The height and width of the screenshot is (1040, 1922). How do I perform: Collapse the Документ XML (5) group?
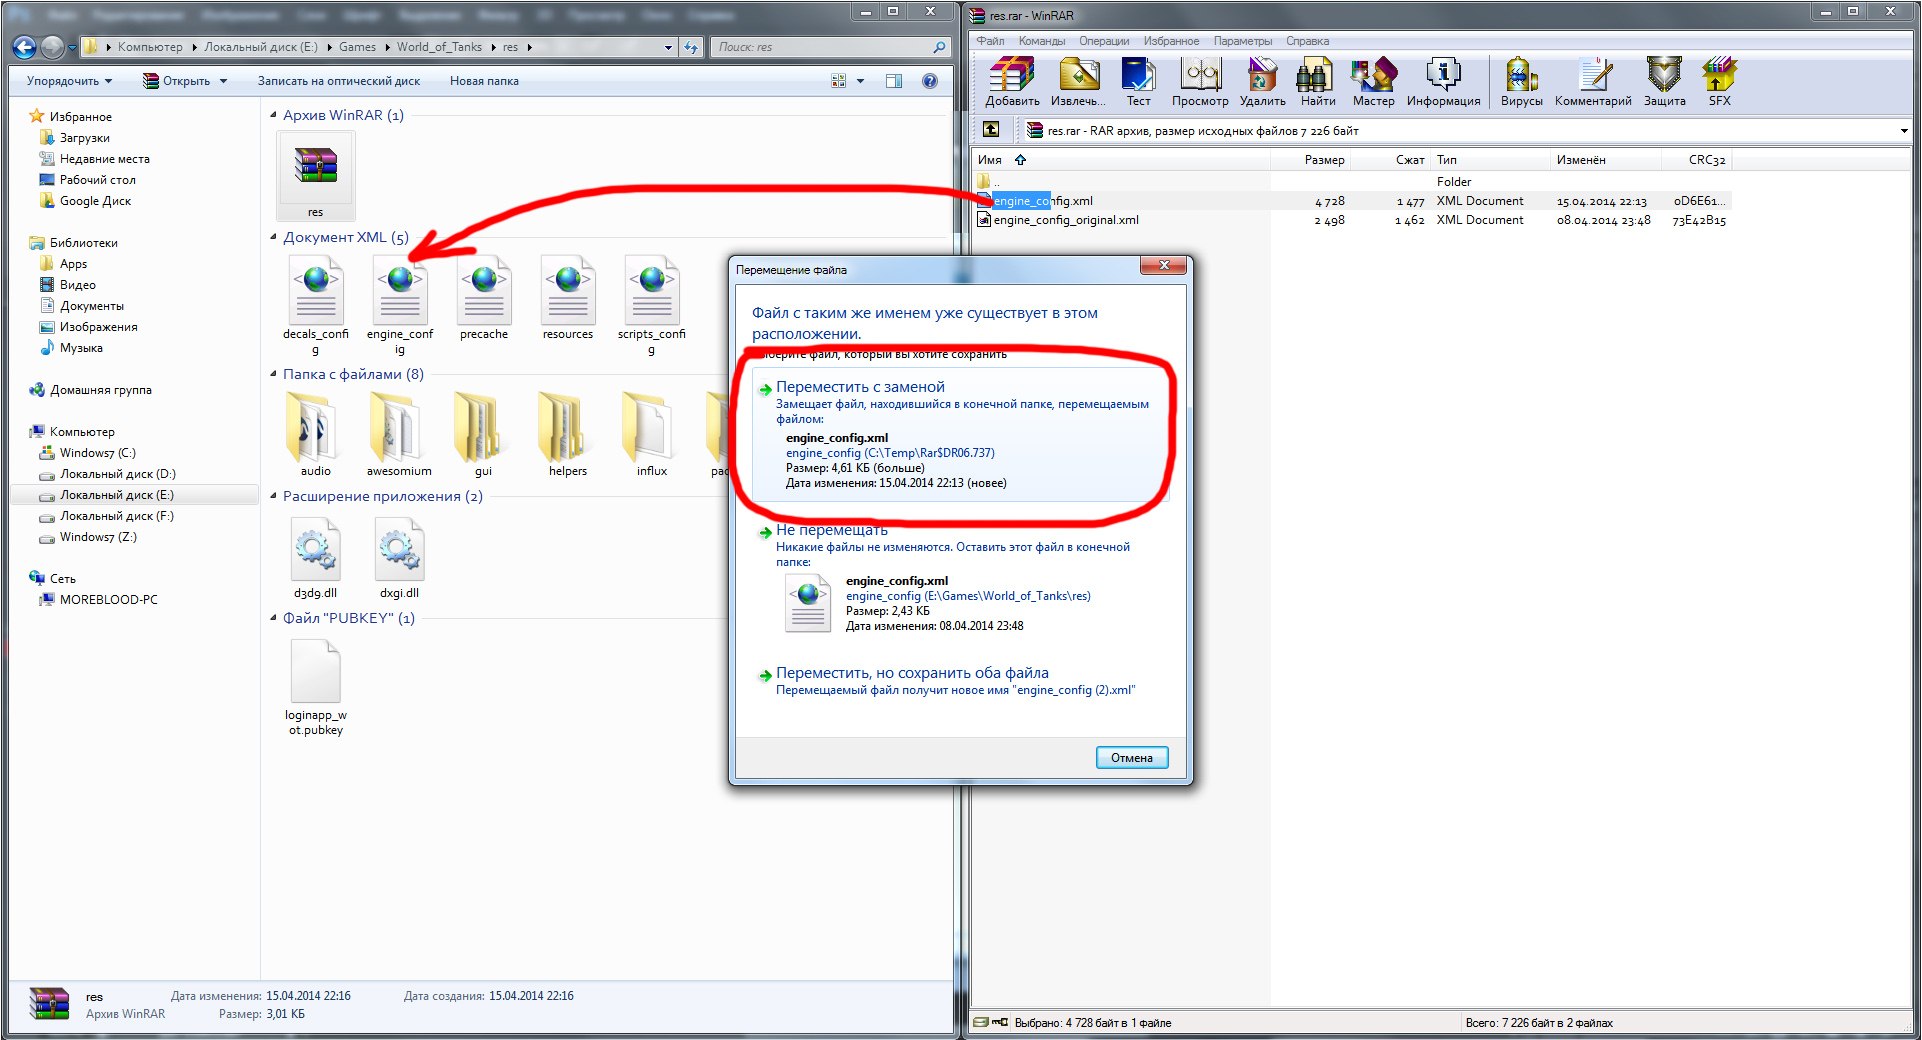pos(273,237)
